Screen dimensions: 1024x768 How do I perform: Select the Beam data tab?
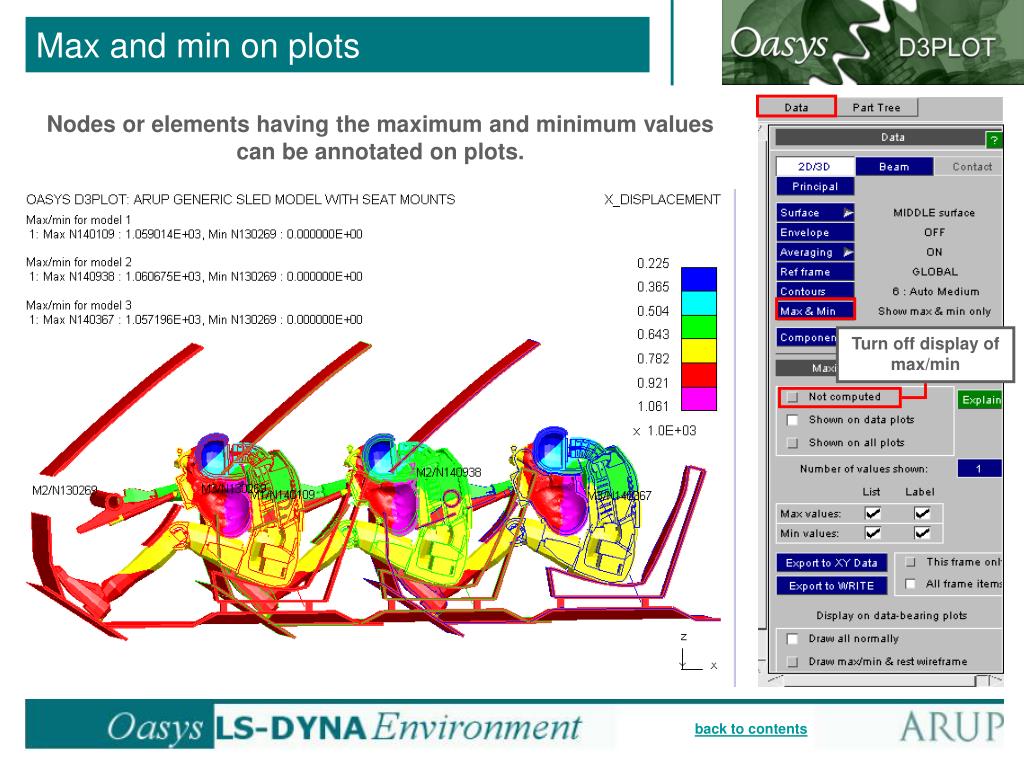[x=894, y=167]
